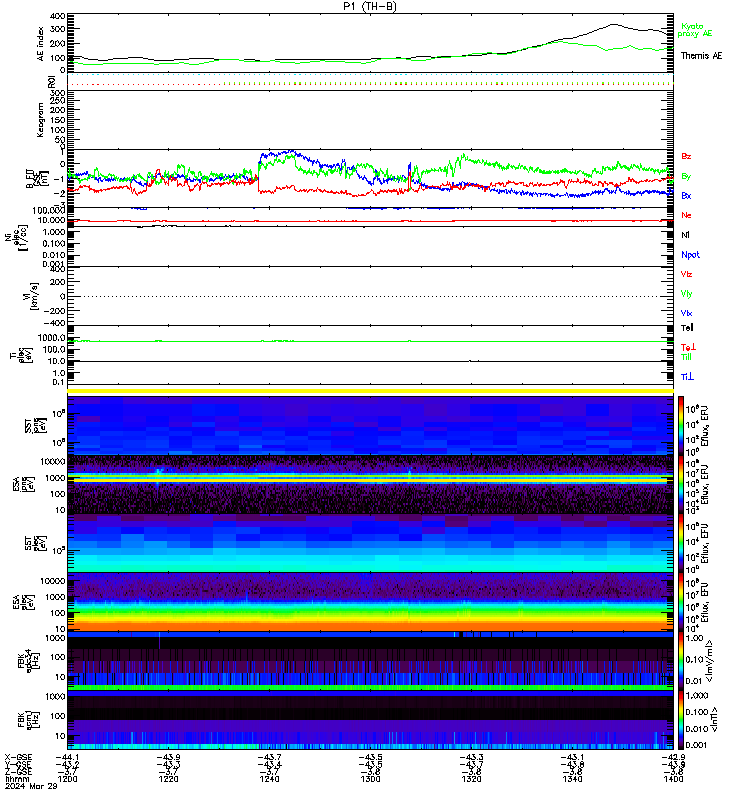The height and width of the screenshot is (800, 750).
Task: Click the mV/m electric field color bar
Action: pos(681,661)
